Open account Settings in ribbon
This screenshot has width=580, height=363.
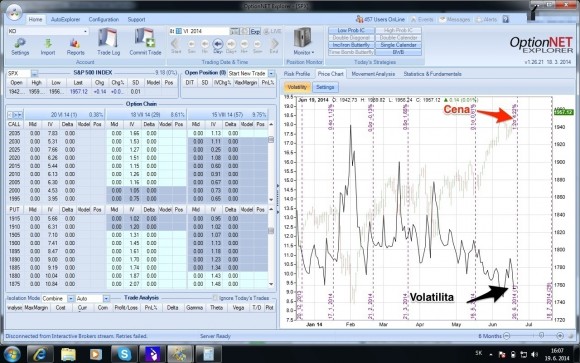(20, 47)
